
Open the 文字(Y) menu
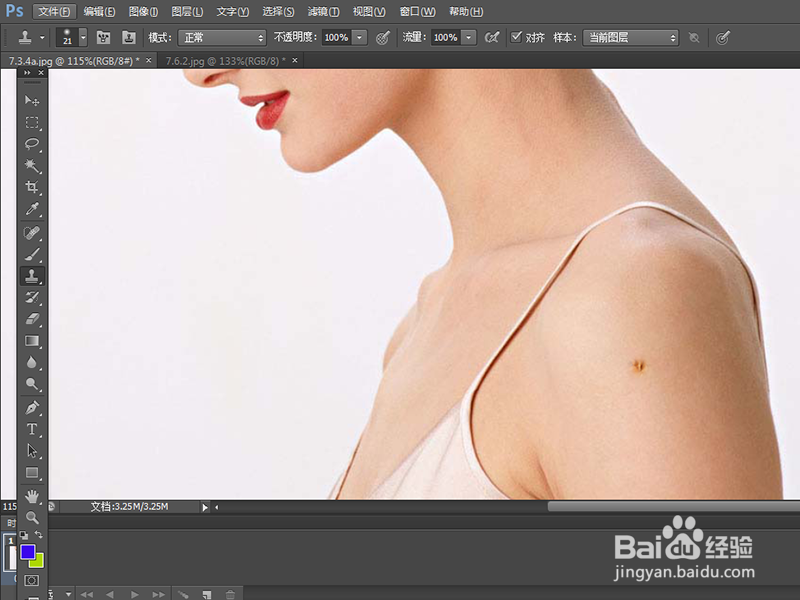[x=233, y=12]
